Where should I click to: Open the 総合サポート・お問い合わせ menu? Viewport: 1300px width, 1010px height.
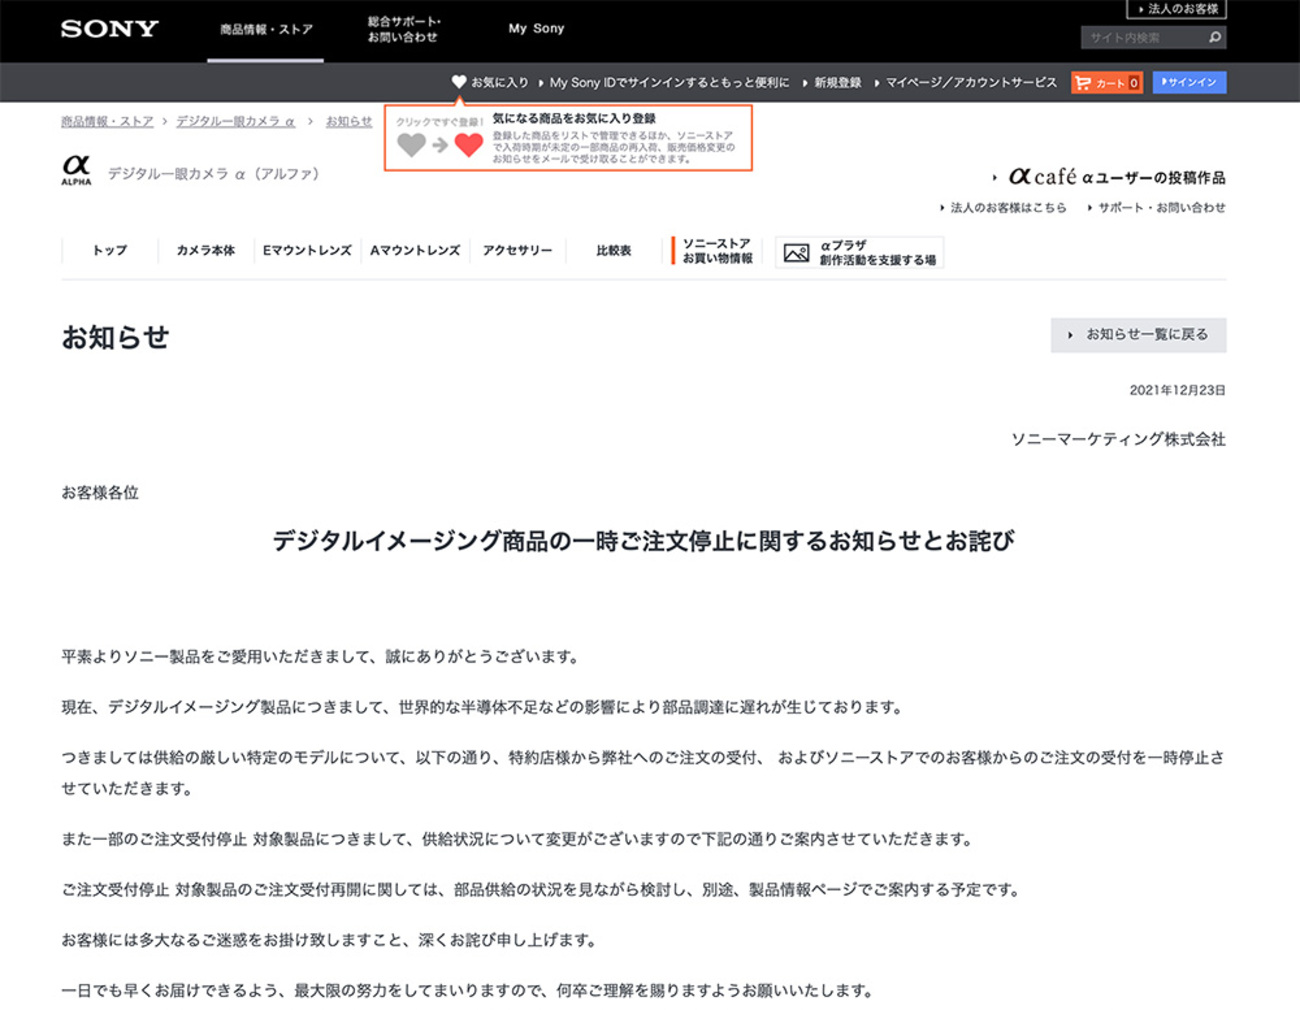point(403,30)
